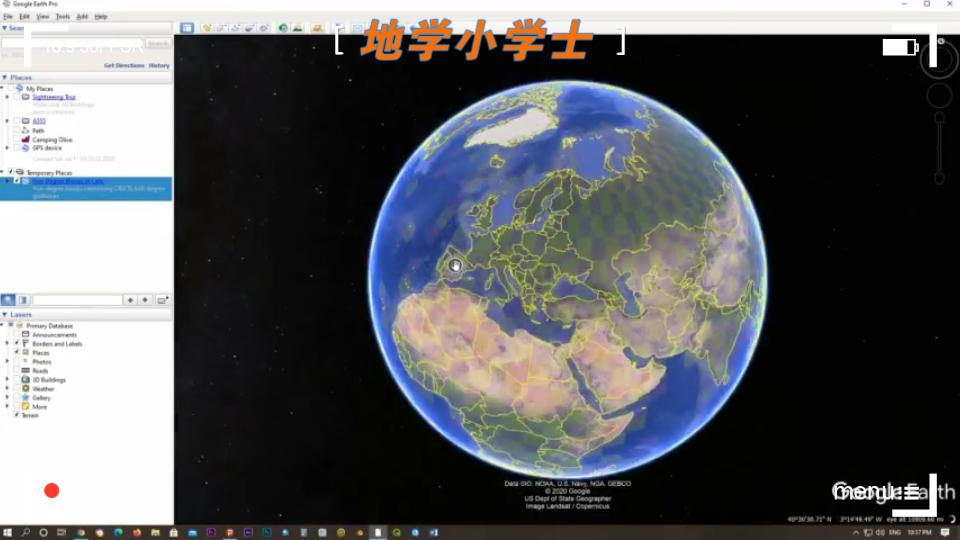Click the Camping Olive placemark icon
Image resolution: width=960 pixels, height=540 pixels.
(x=26, y=140)
